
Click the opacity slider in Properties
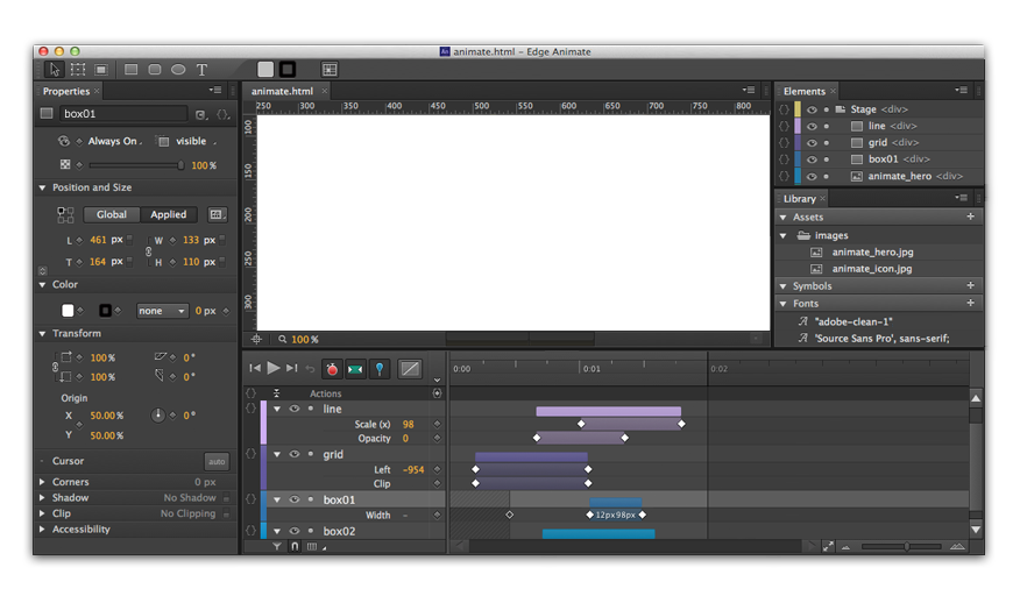tap(135, 166)
